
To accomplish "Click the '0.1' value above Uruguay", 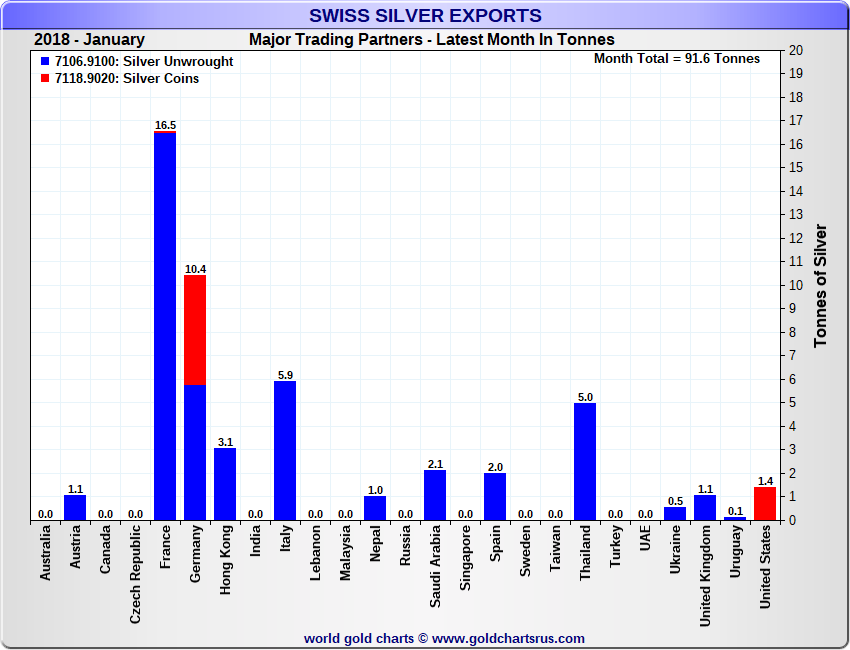I will [x=735, y=511].
